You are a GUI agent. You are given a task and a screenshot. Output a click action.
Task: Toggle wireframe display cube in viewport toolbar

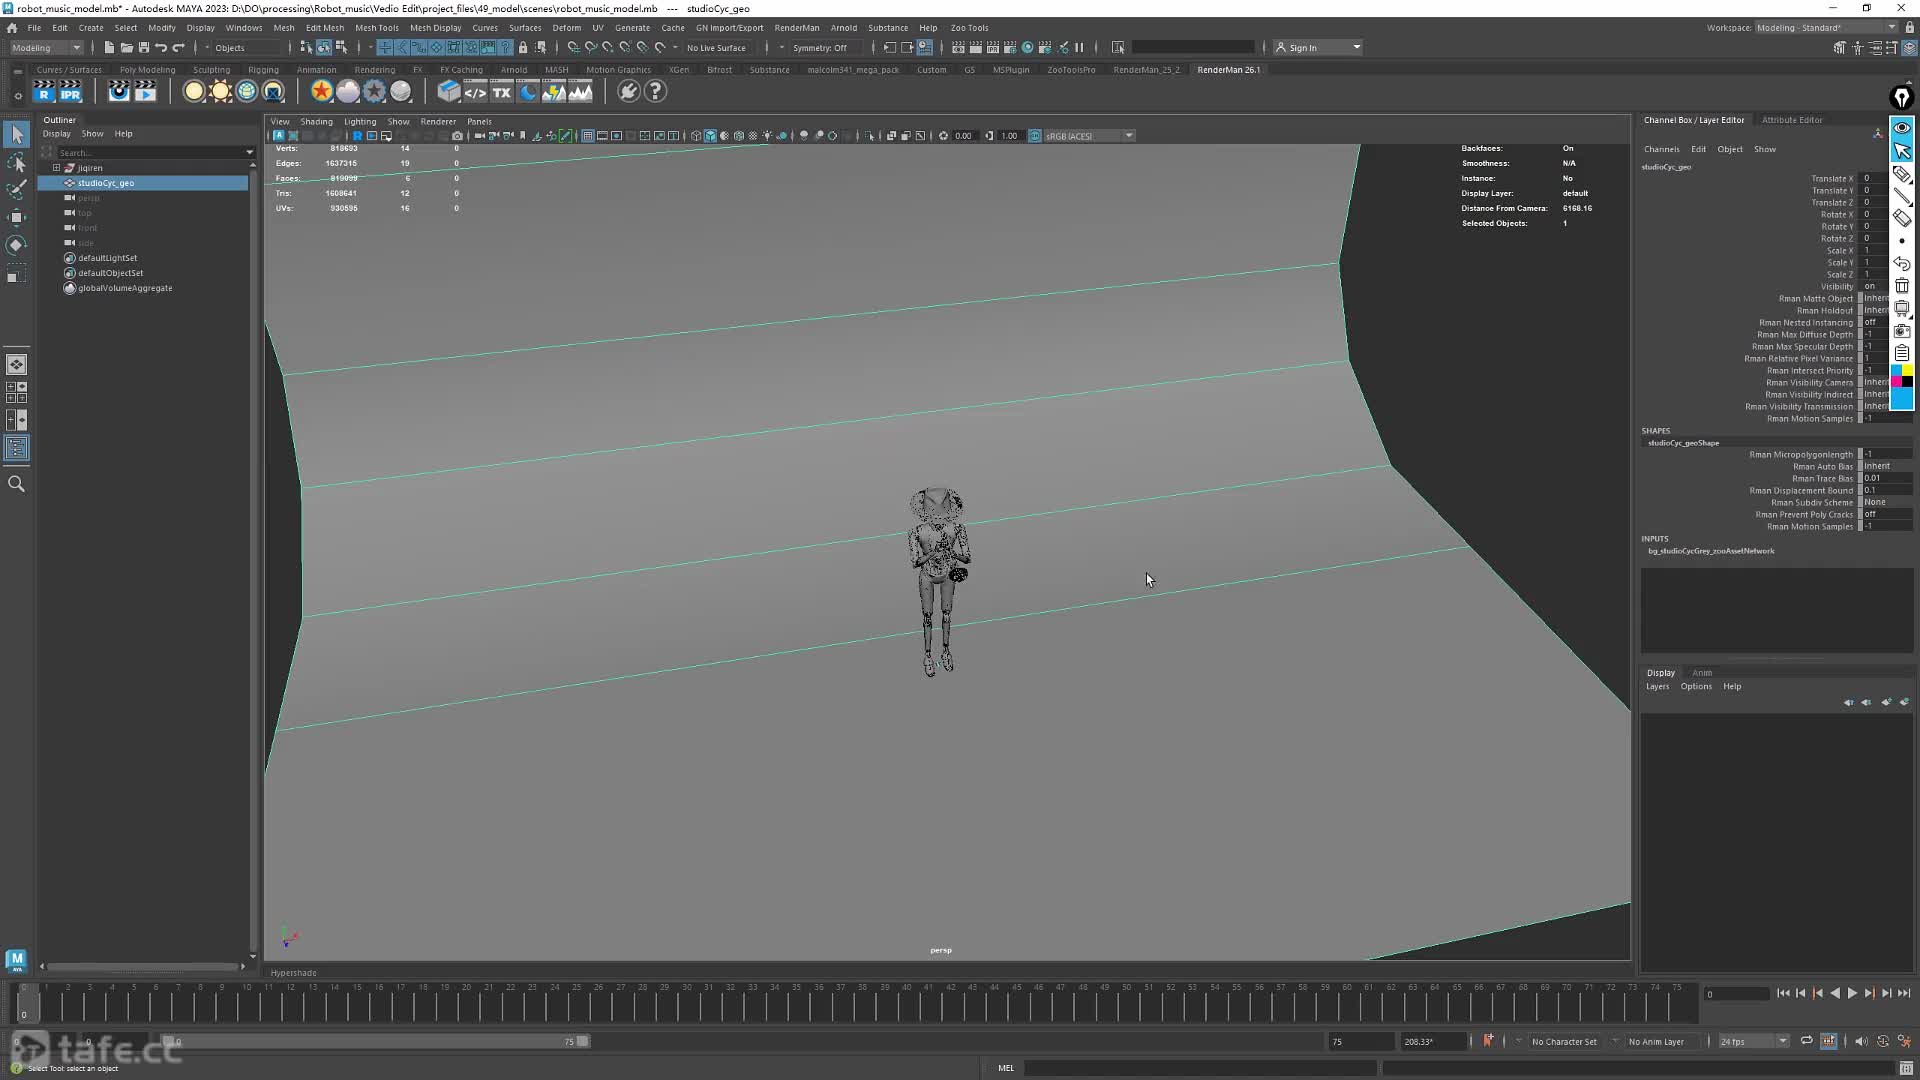[696, 136]
